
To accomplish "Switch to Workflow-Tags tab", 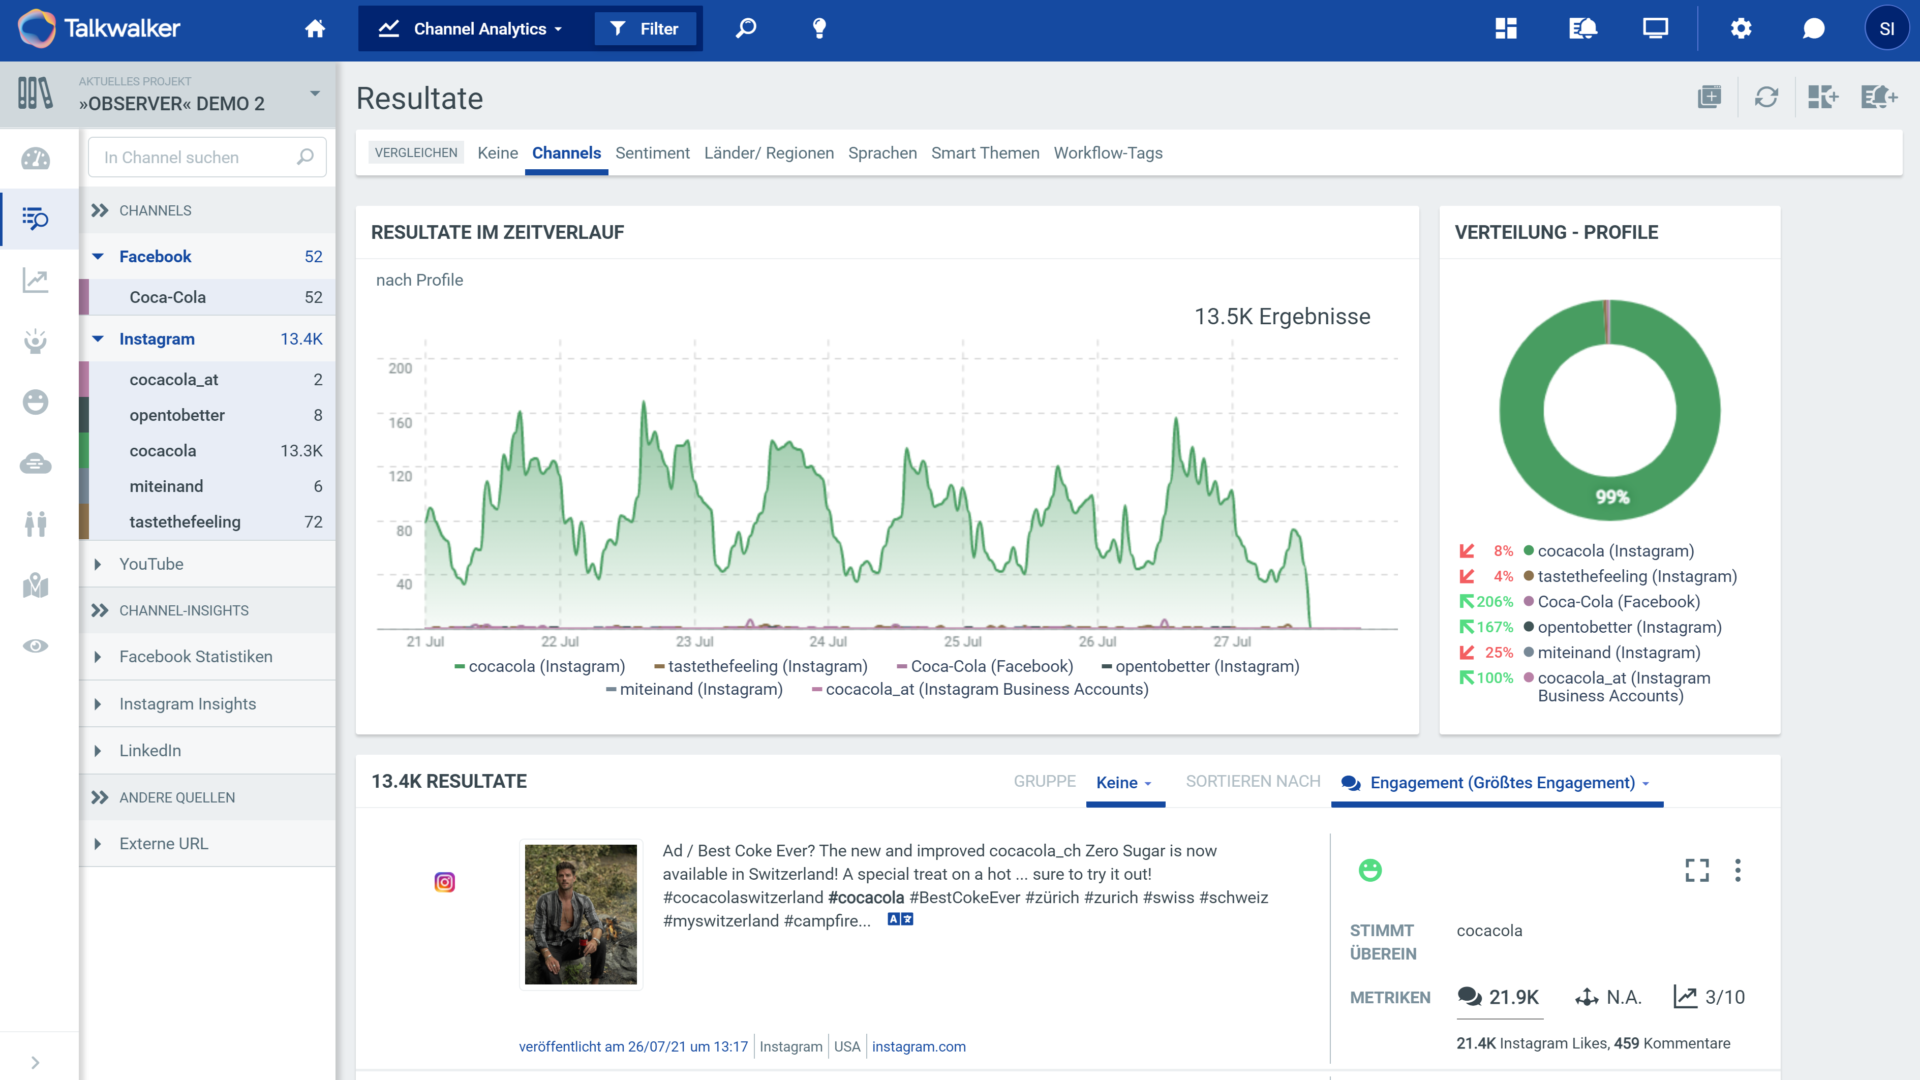I will point(1108,153).
